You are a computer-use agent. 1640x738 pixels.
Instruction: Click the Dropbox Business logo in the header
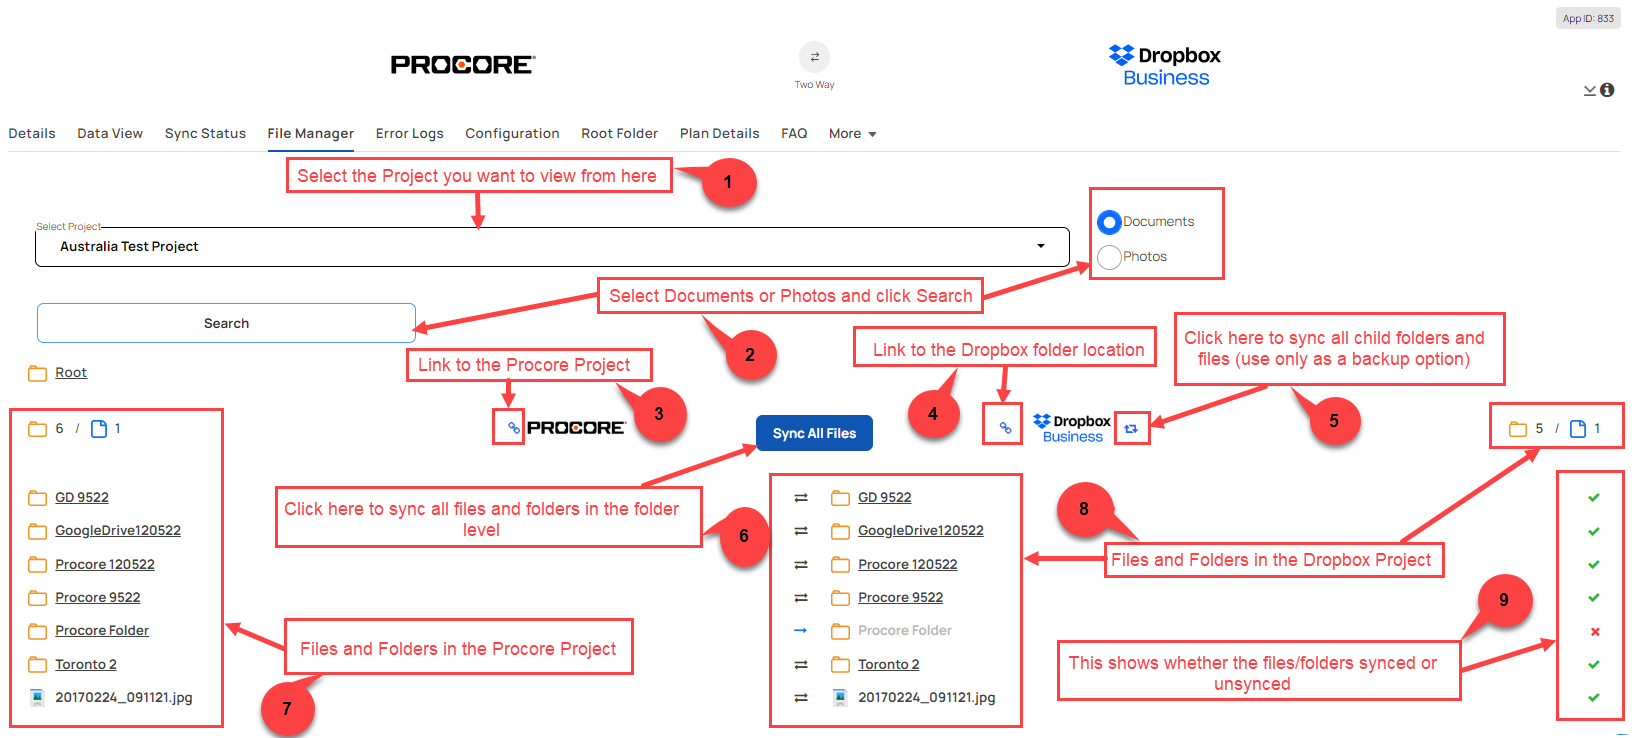[x=1165, y=66]
